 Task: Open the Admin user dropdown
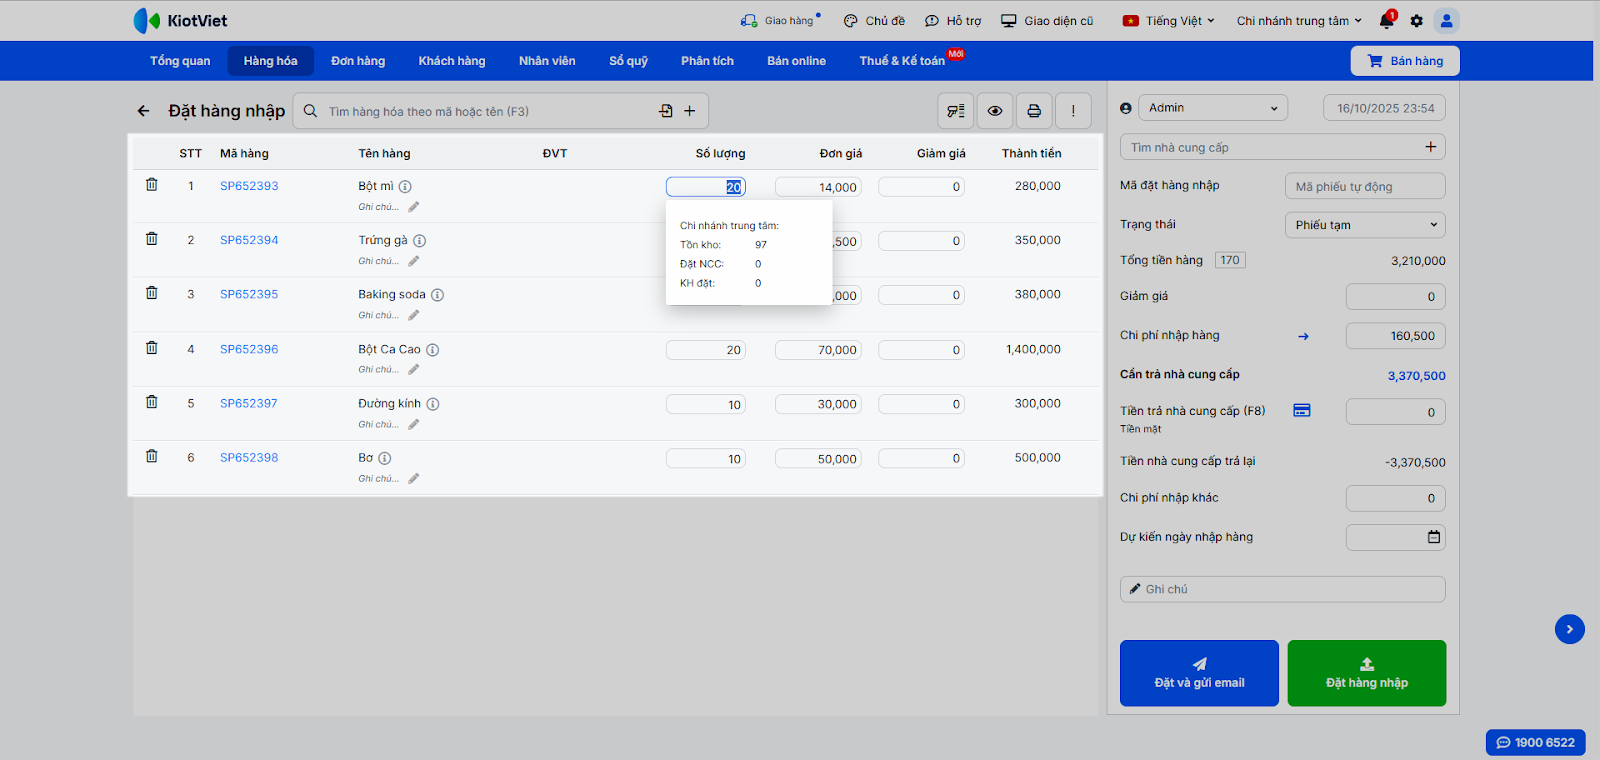coord(1213,108)
